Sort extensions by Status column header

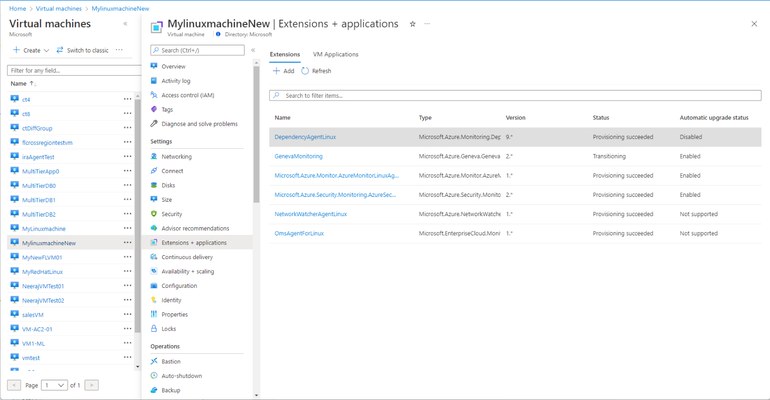pos(601,118)
